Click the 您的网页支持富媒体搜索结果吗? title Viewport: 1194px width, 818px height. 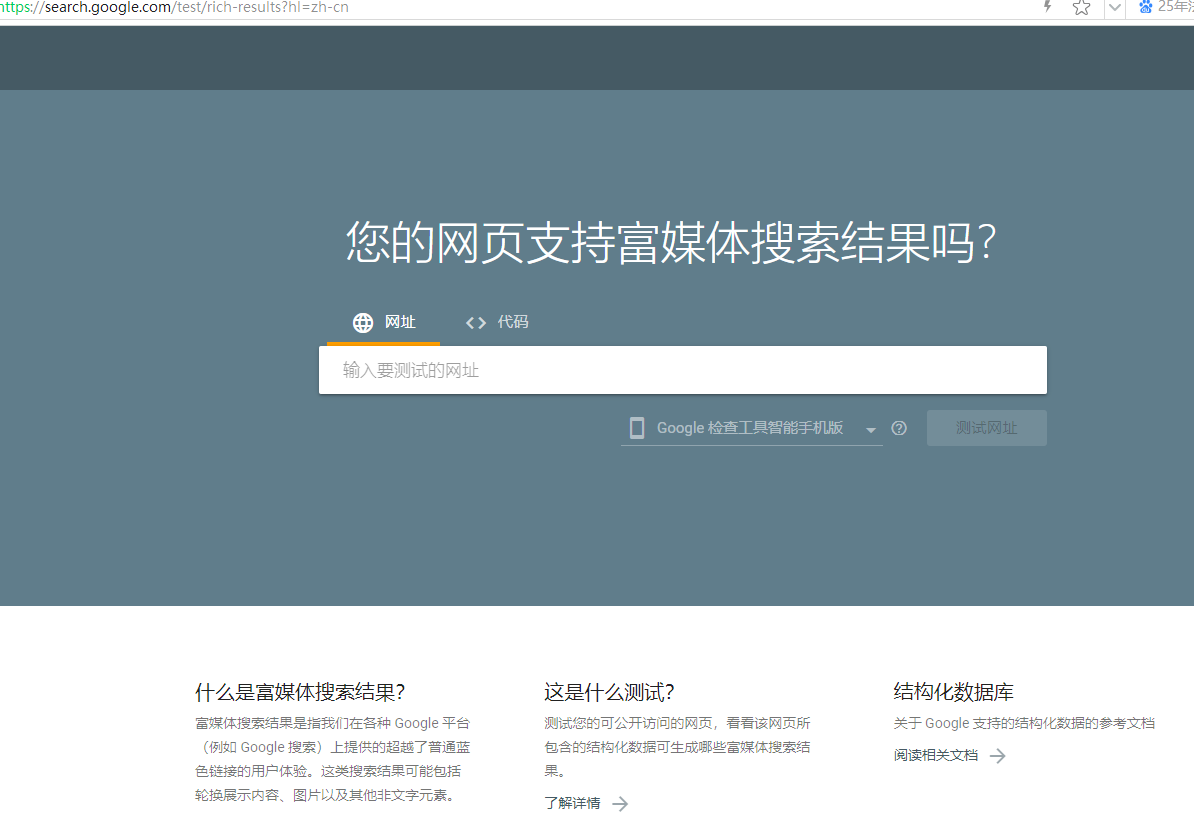pyautogui.click(x=672, y=243)
